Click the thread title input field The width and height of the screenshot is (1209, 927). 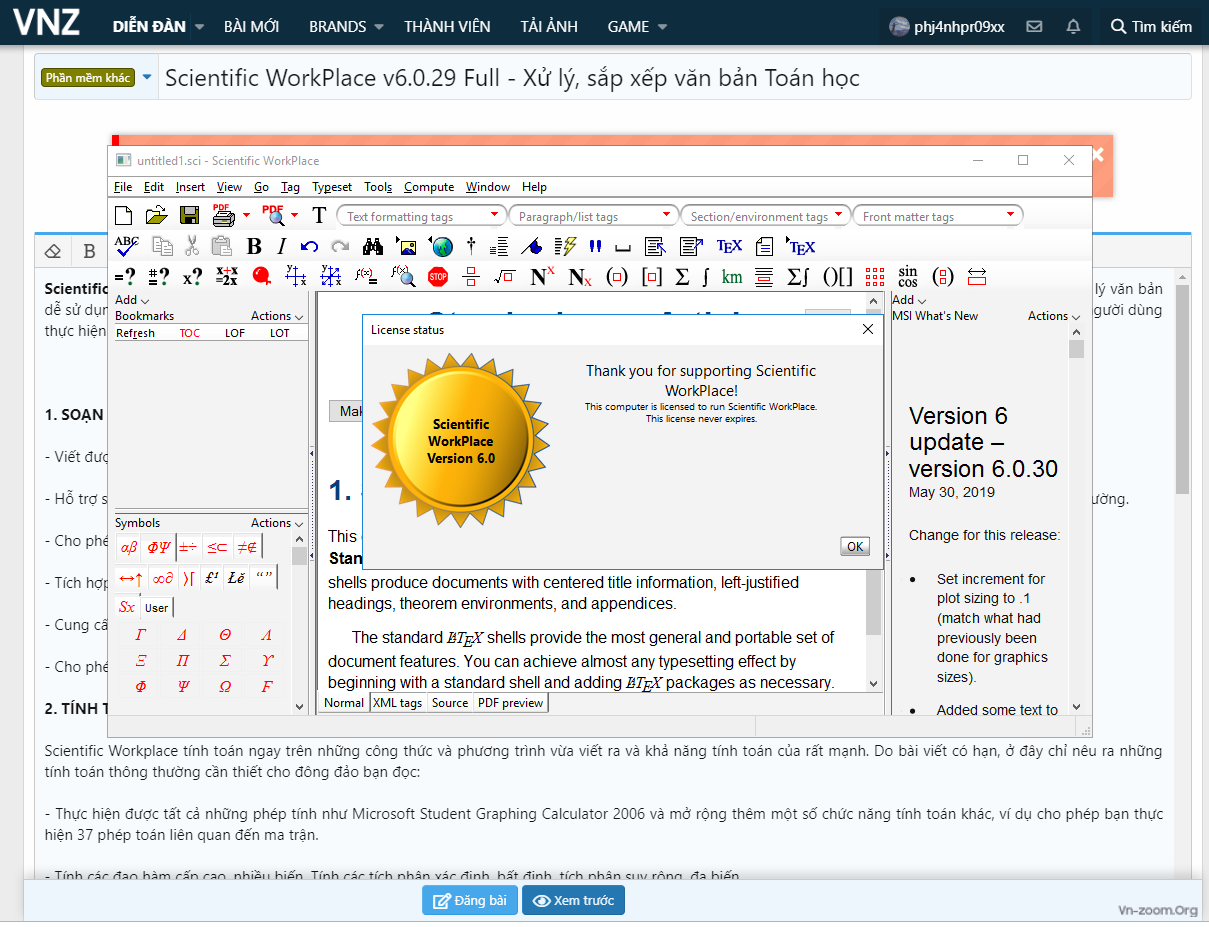click(x=675, y=78)
